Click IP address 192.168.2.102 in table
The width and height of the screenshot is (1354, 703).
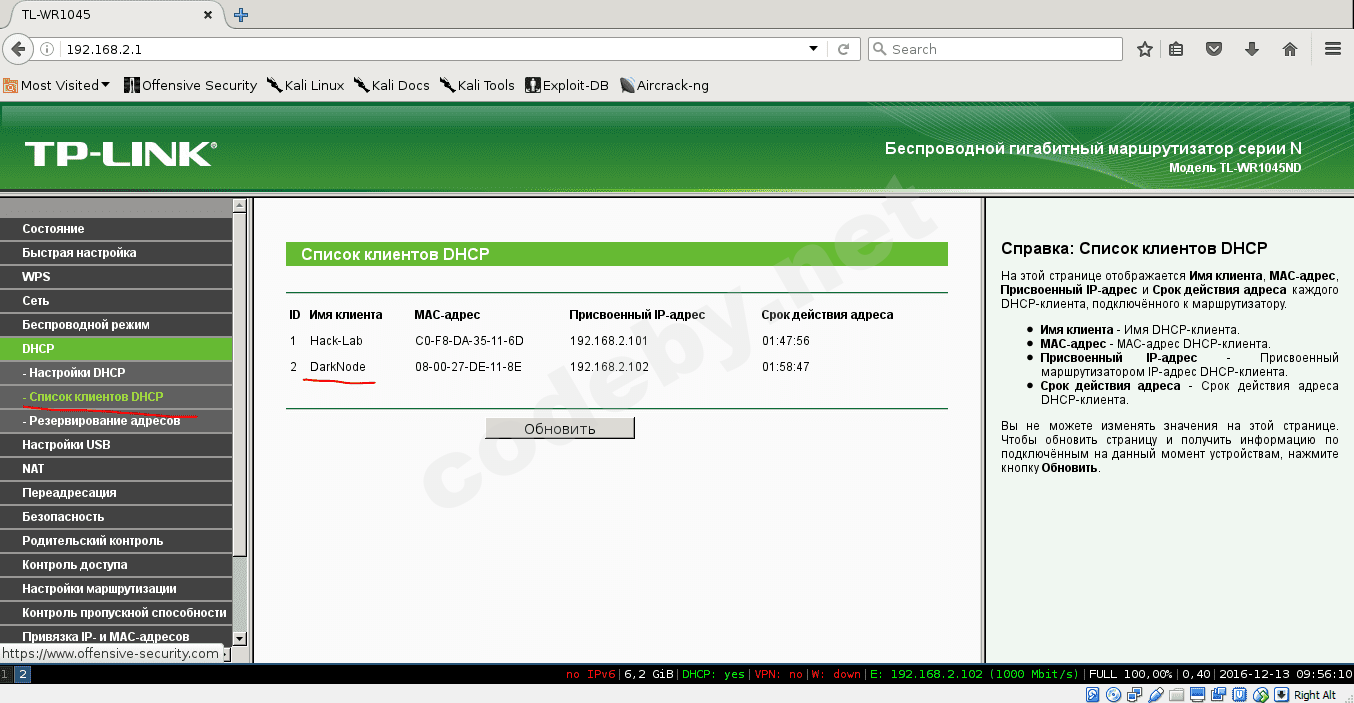609,367
